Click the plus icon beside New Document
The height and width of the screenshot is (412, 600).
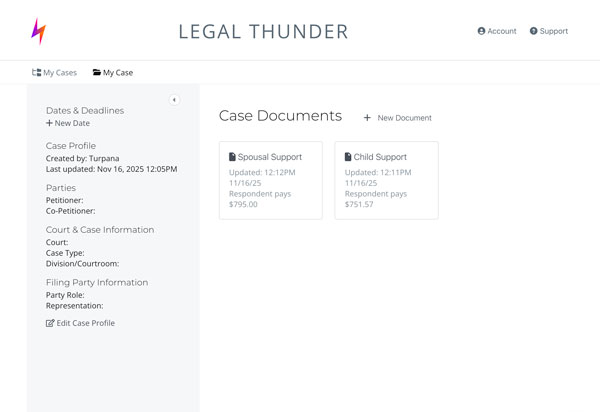pyautogui.click(x=367, y=118)
